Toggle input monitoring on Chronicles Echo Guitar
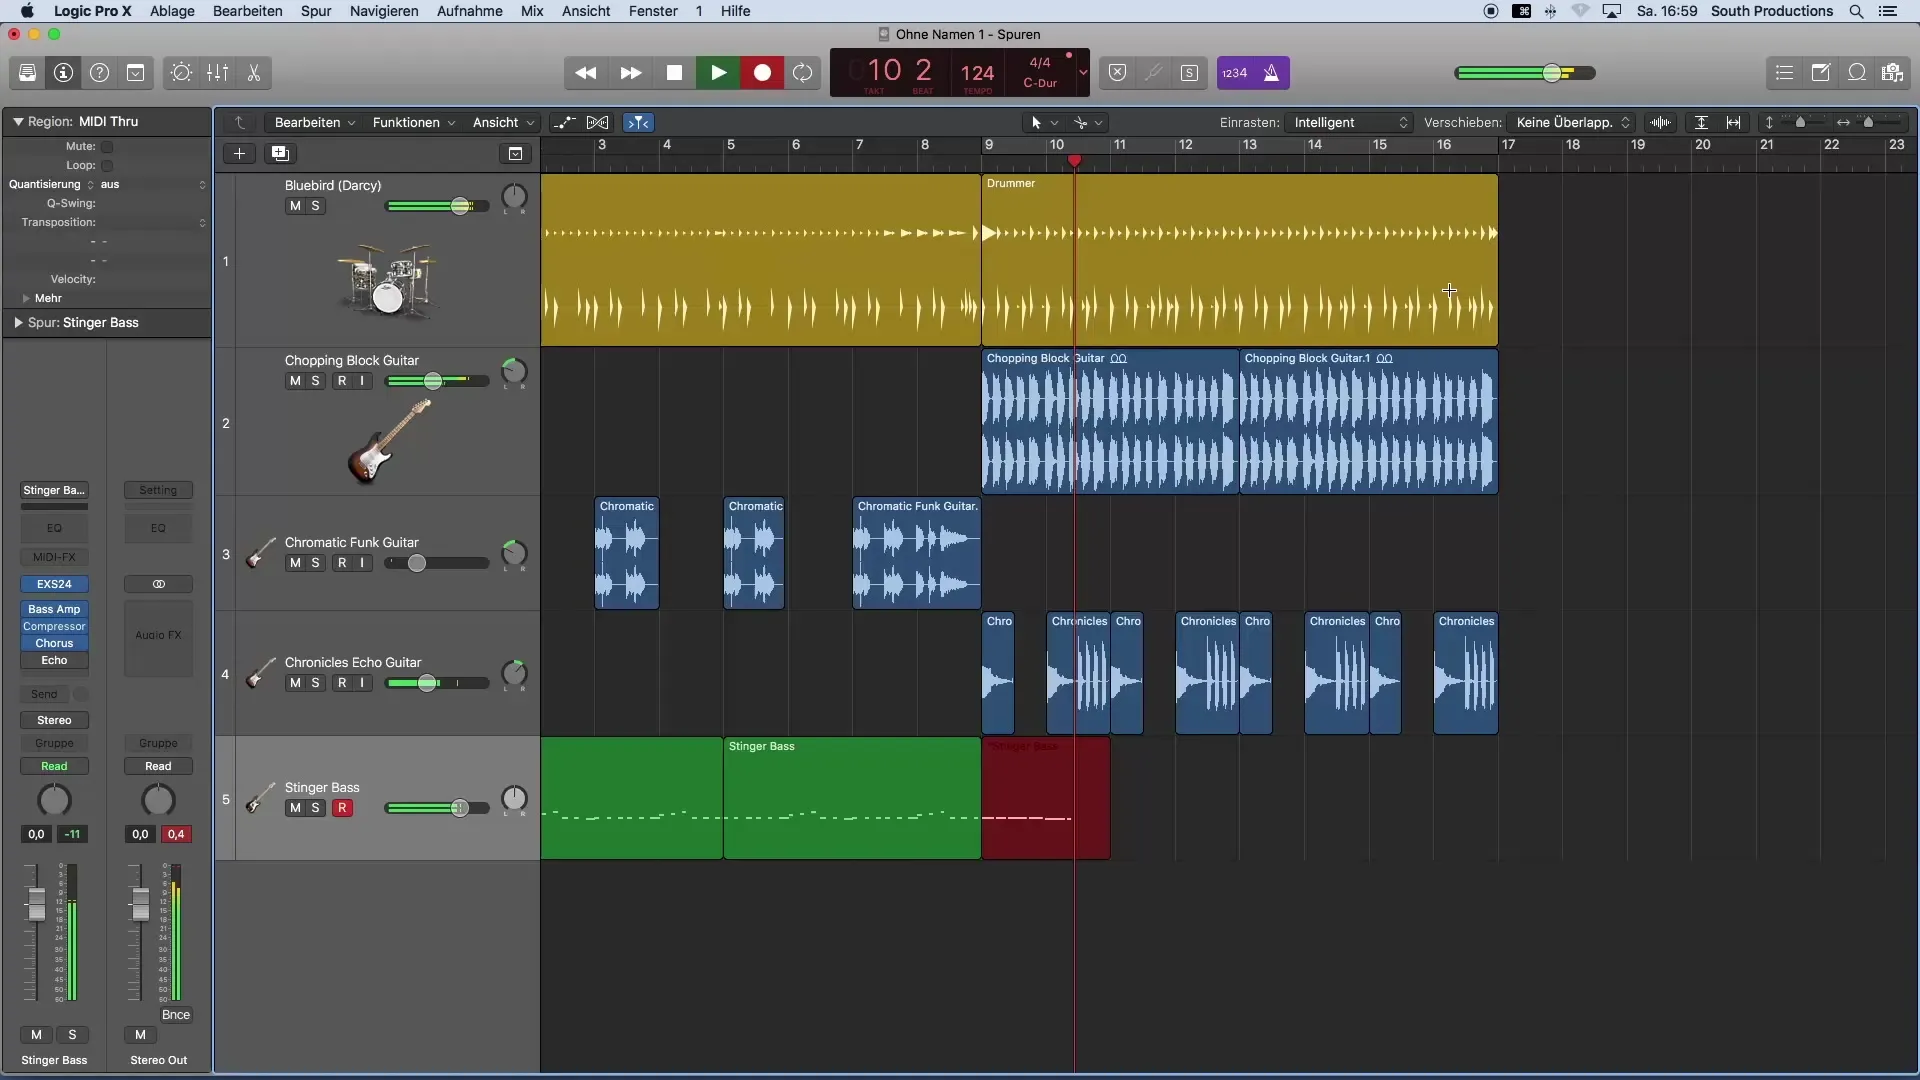Screen dimensions: 1920x1080 pyautogui.click(x=362, y=683)
